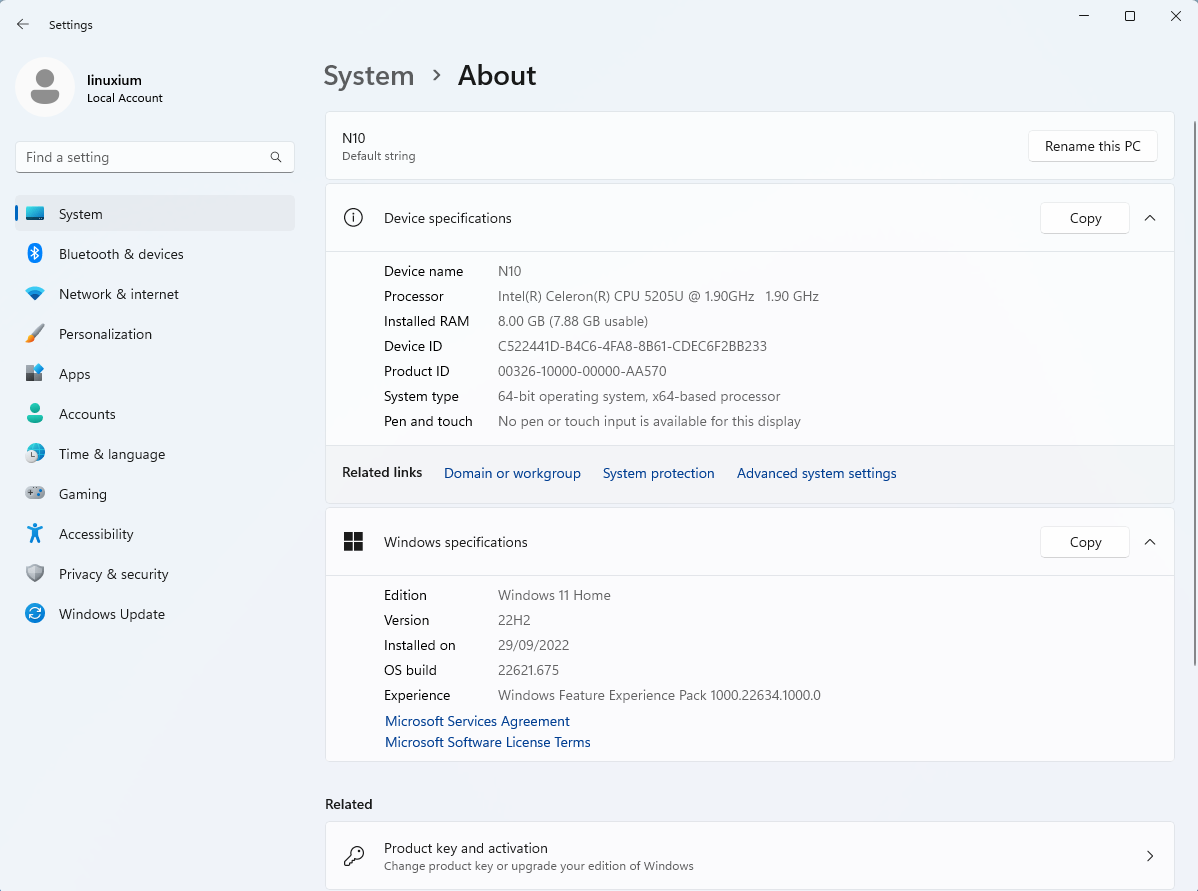Image resolution: width=1198 pixels, height=891 pixels.
Task: Navigate to Accounts settings
Action: 155,414
